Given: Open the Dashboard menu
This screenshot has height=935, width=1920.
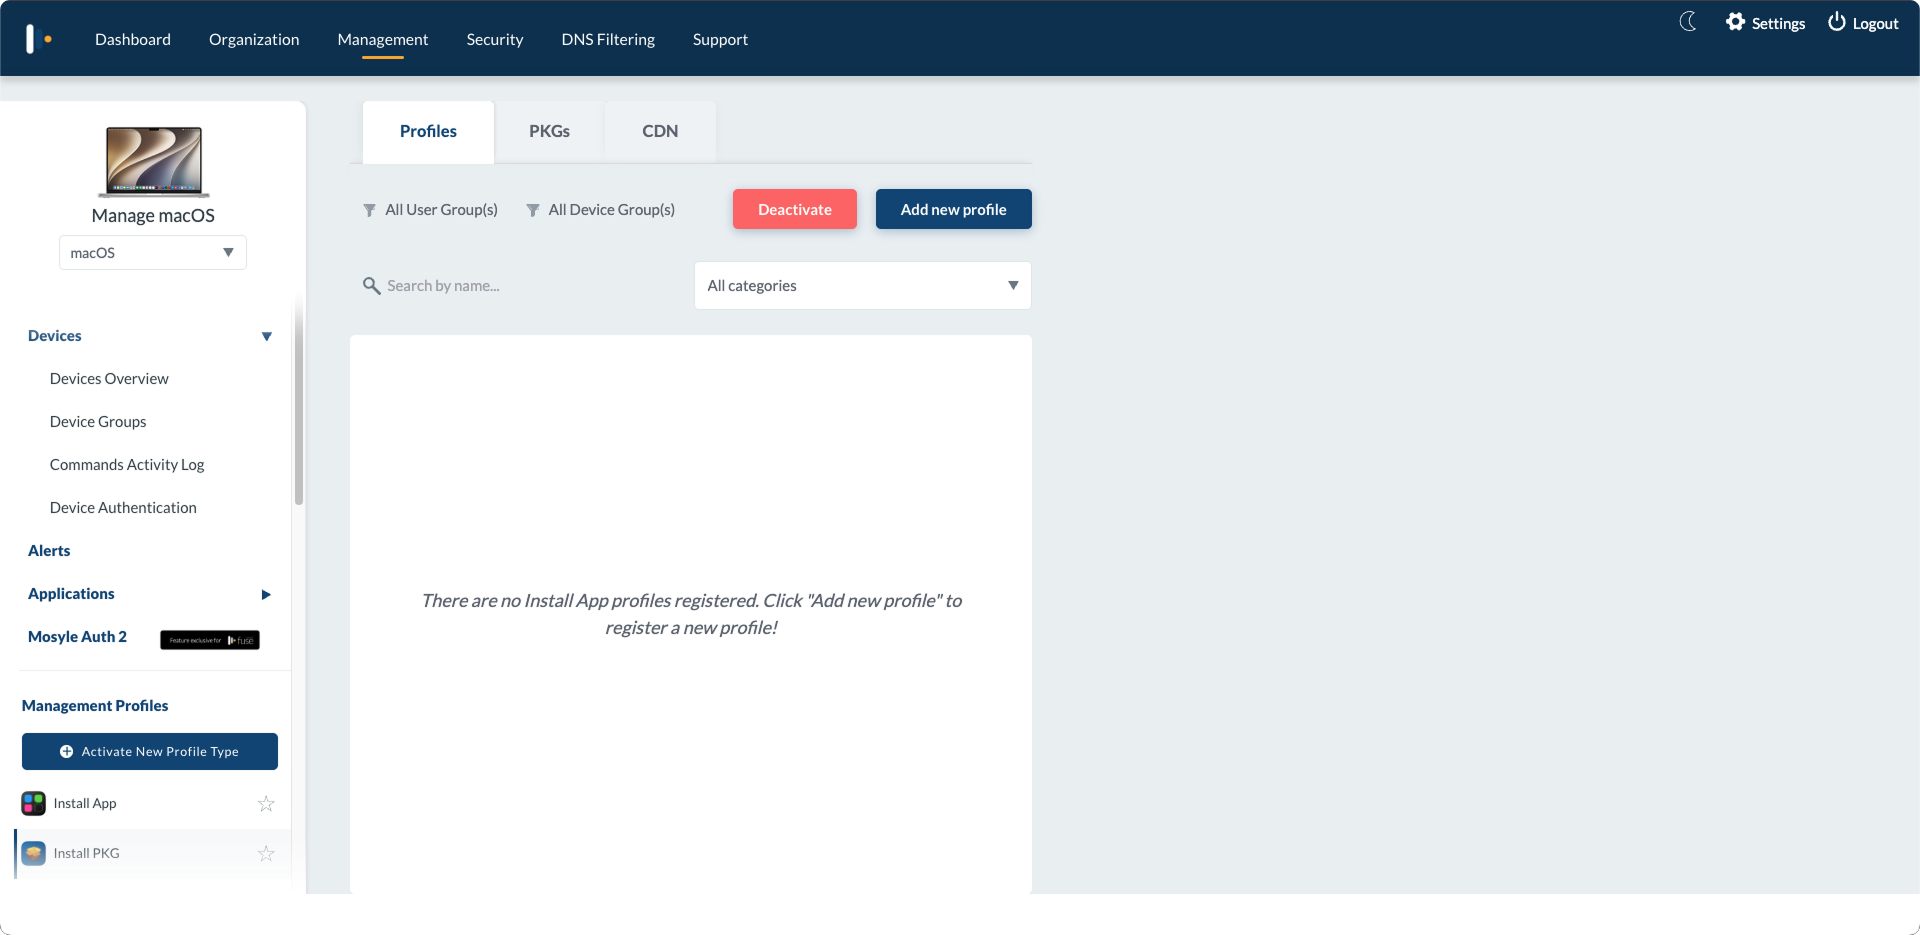Looking at the screenshot, I should click(x=133, y=39).
